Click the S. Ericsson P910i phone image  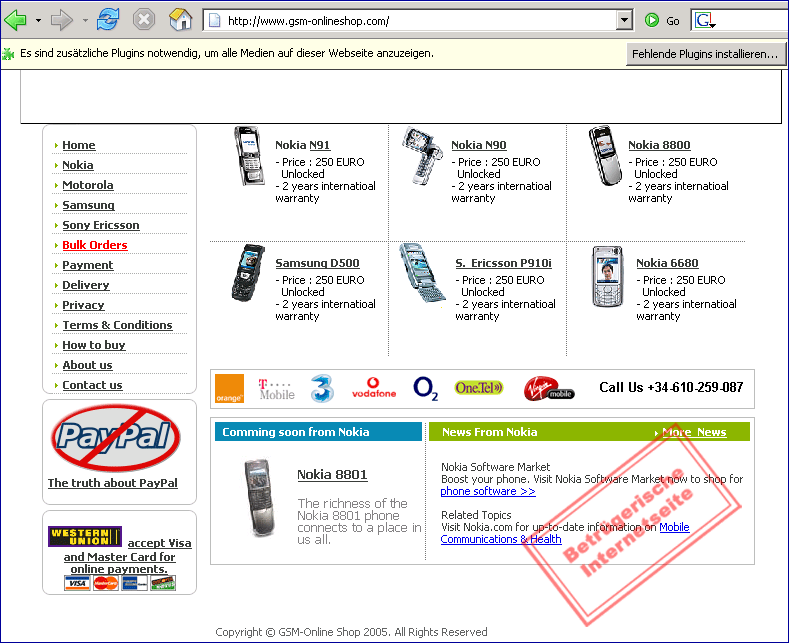click(x=422, y=273)
